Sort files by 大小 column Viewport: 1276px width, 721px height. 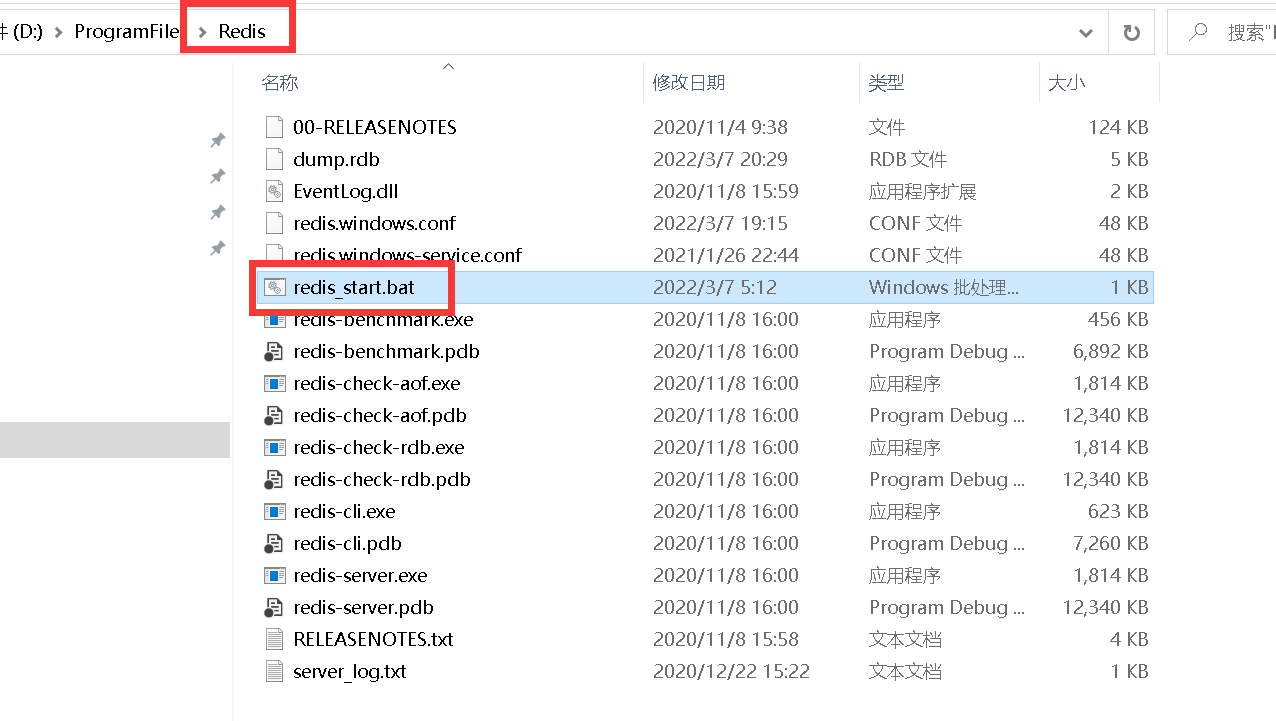tap(1066, 82)
